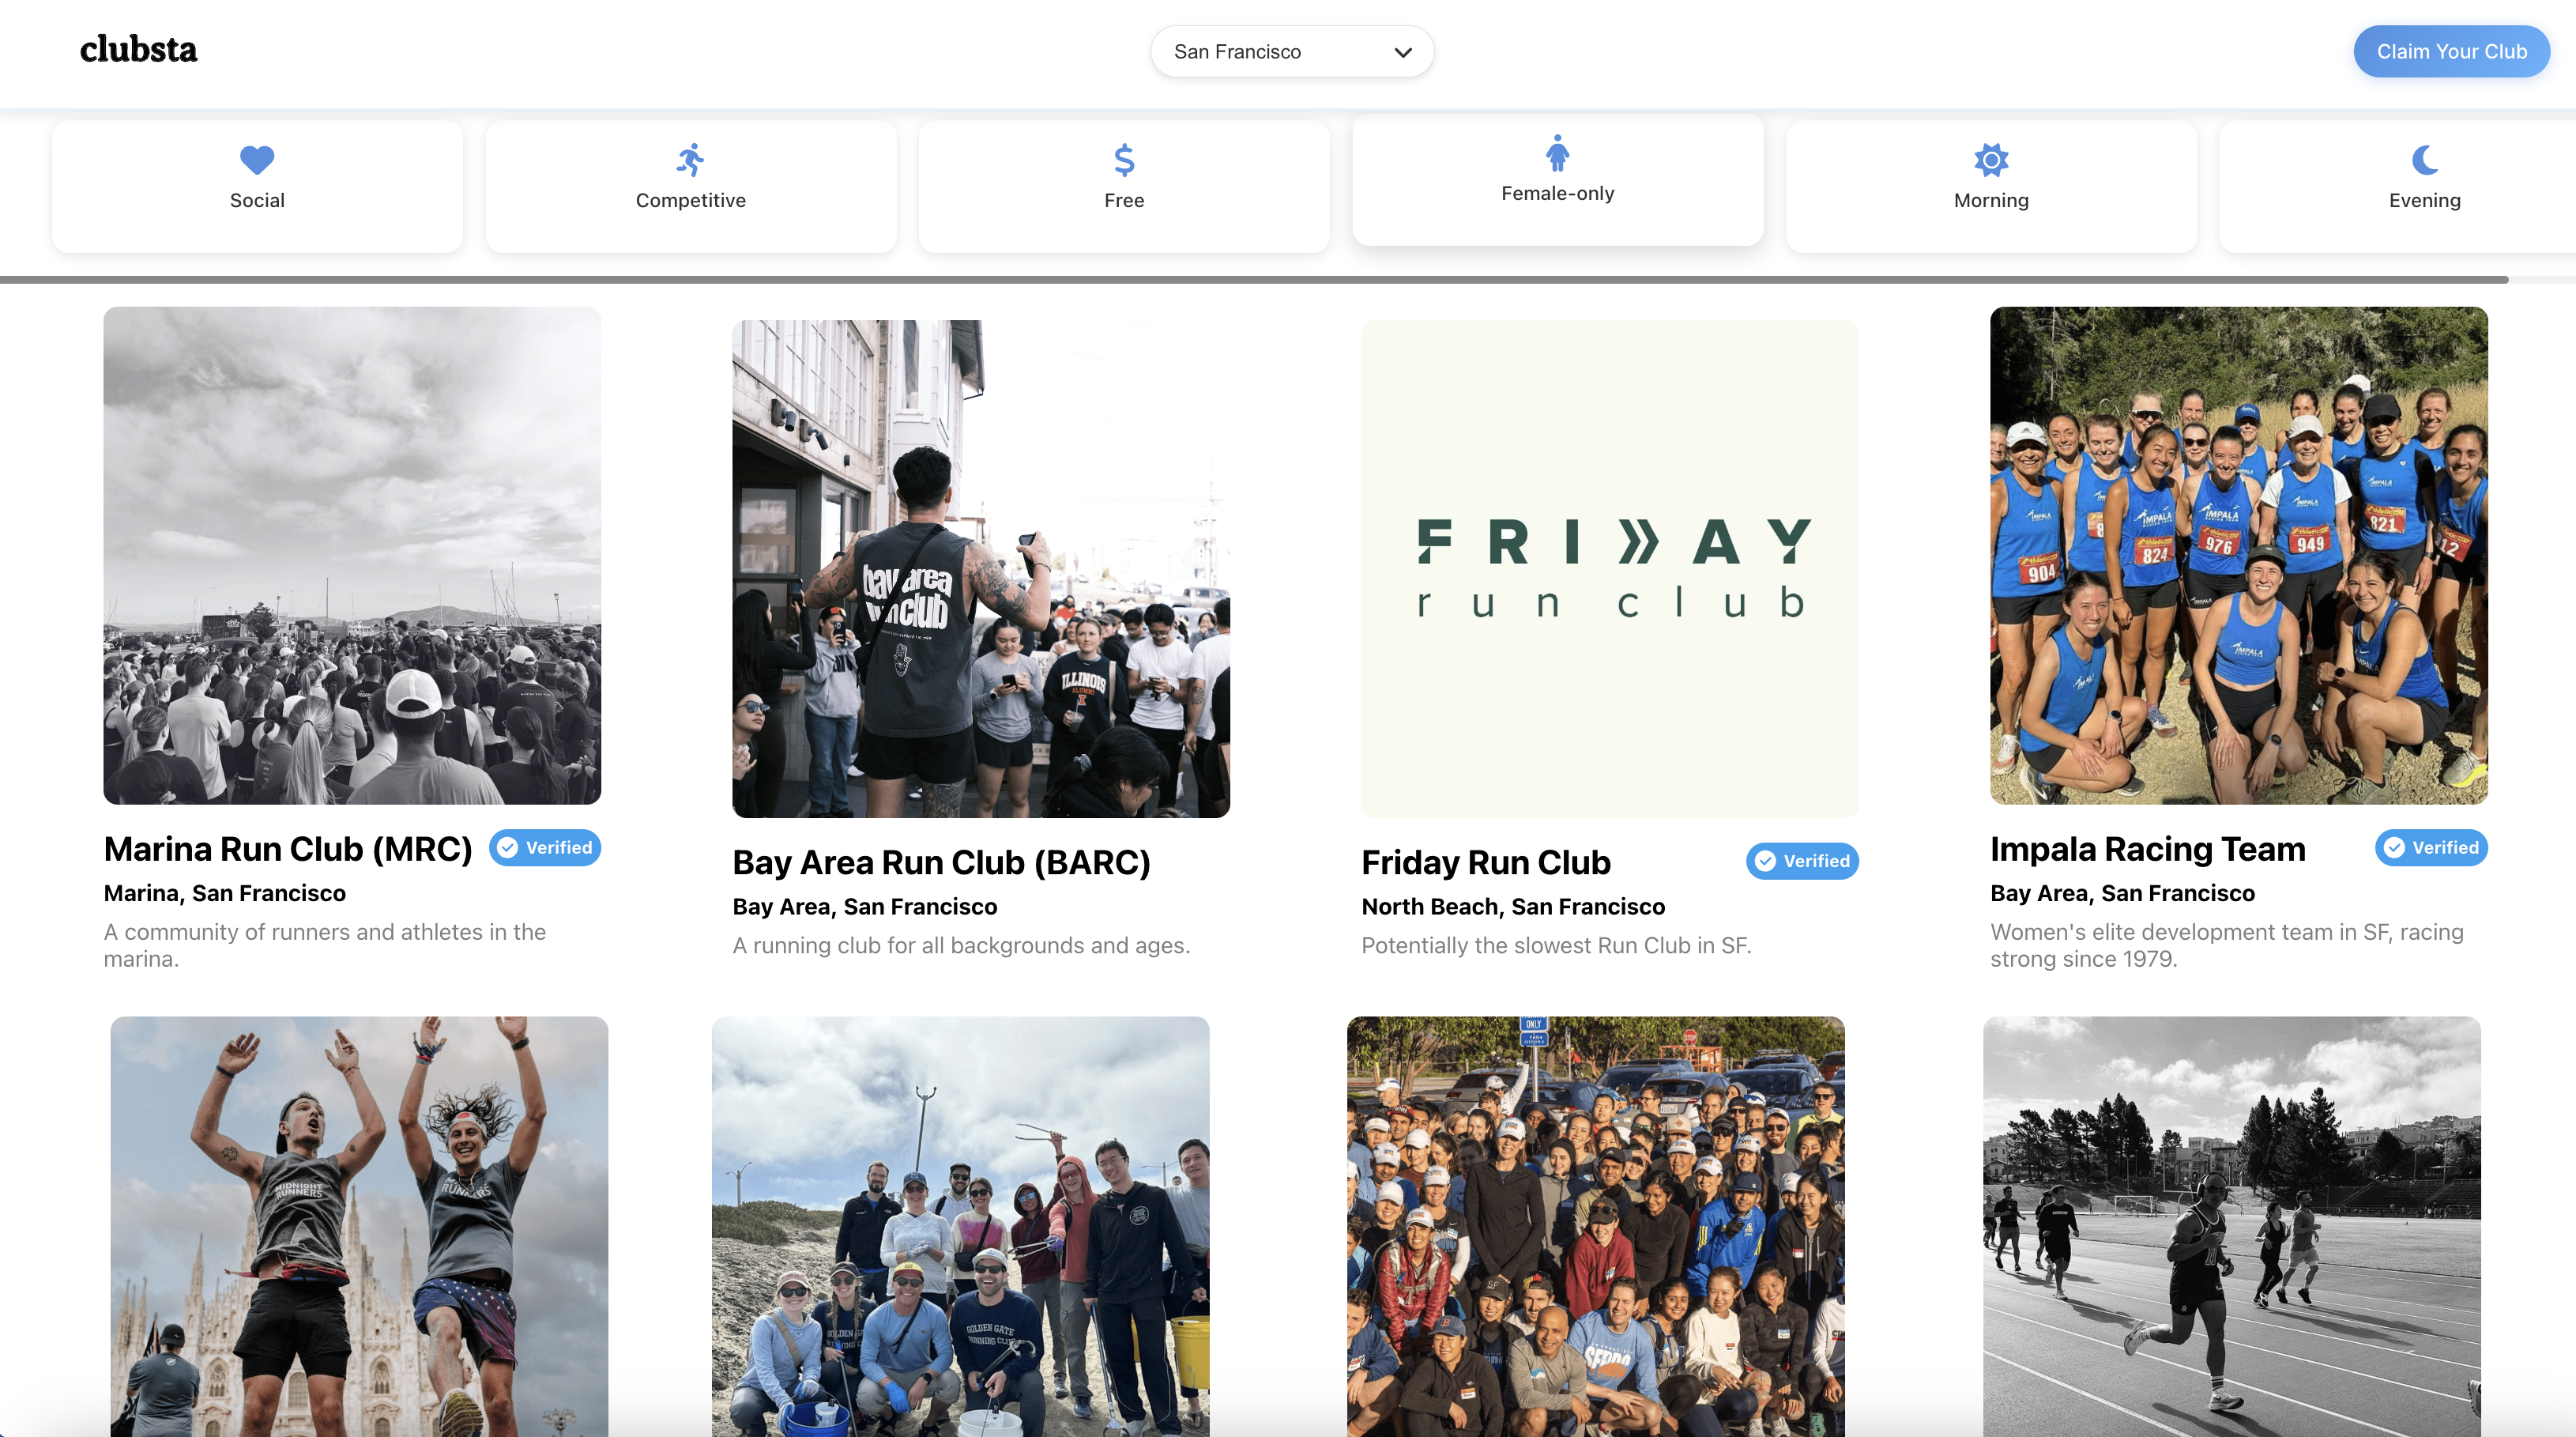Click "North Beach, San Francisco" location text
2576x1437 pixels.
1513,906
